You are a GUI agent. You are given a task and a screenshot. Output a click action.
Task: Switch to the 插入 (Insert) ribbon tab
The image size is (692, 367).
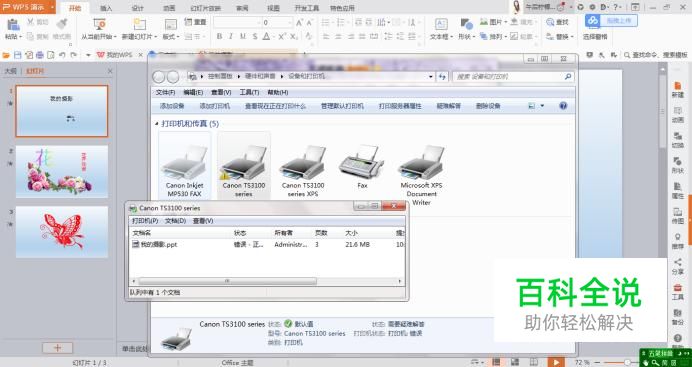coord(106,8)
